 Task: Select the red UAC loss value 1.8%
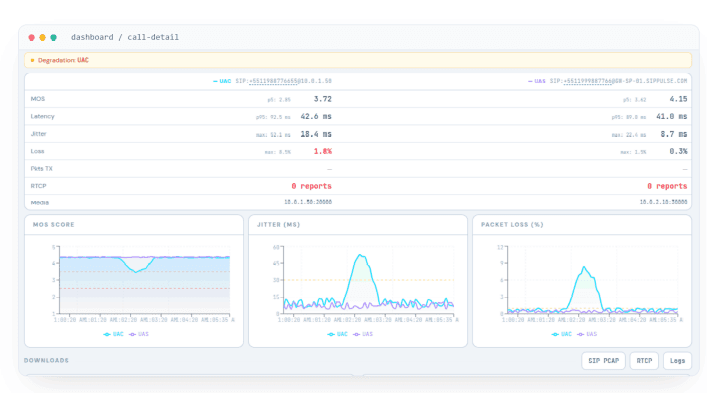[x=322, y=151]
